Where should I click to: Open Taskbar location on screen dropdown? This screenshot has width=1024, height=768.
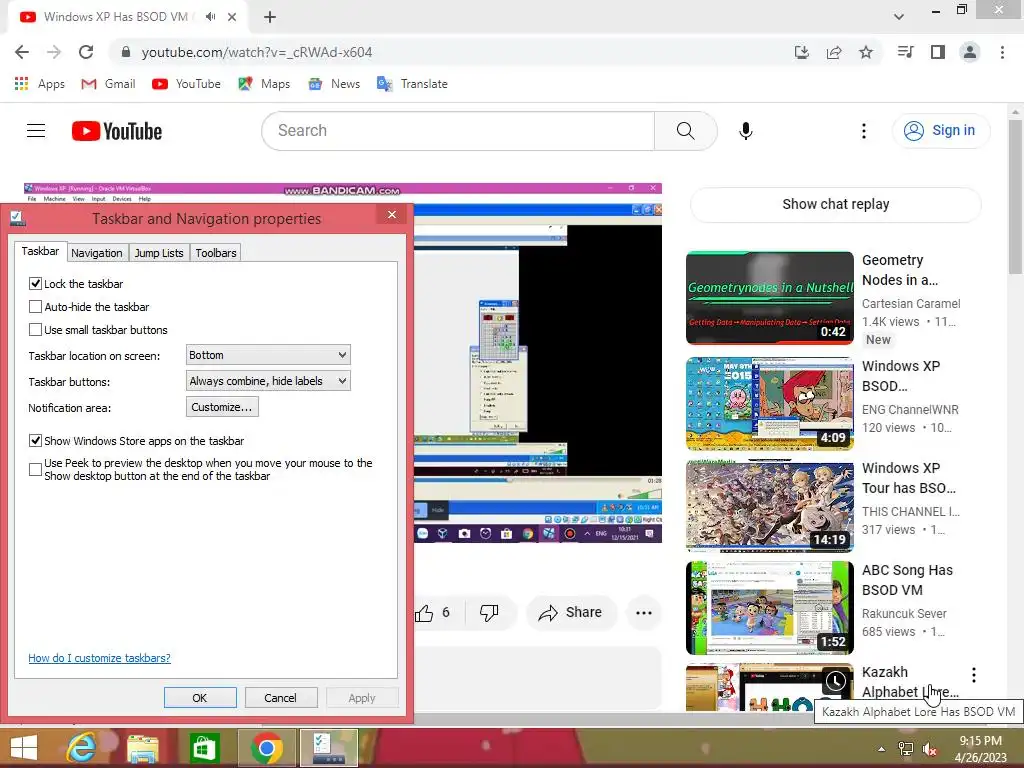(268, 355)
